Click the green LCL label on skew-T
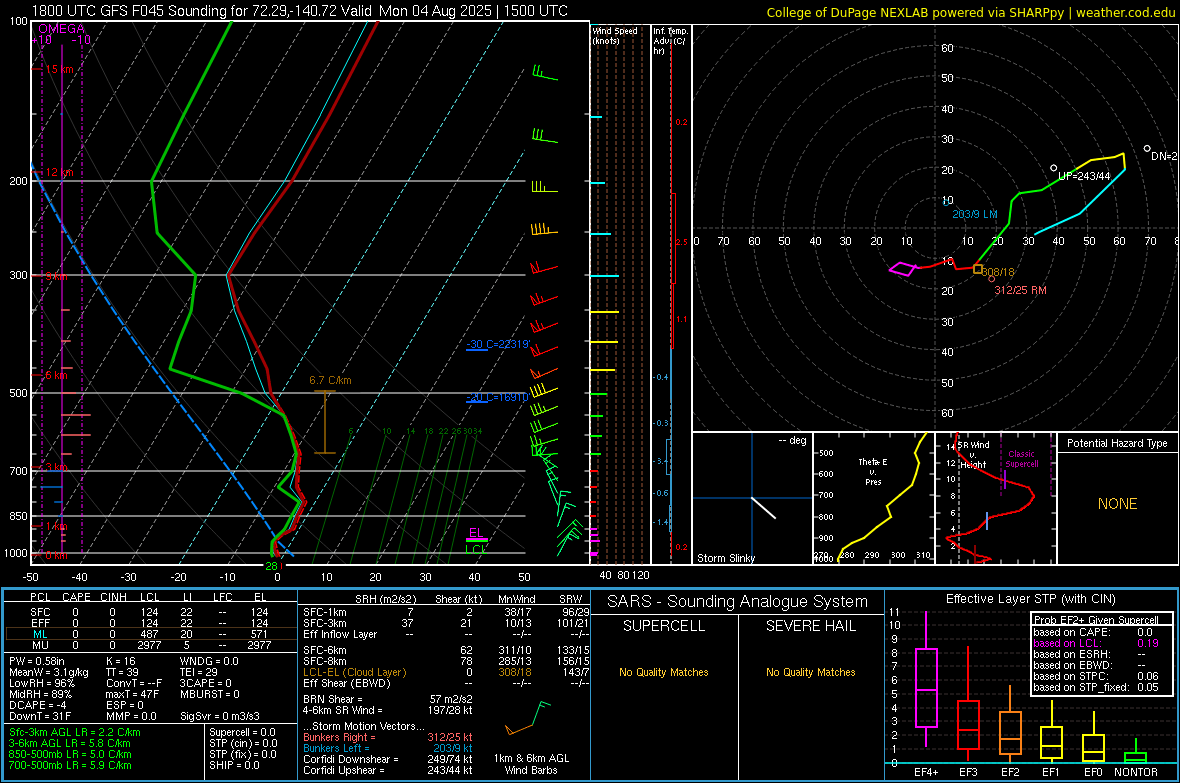Image resolution: width=1180 pixels, height=783 pixels. pyautogui.click(x=475, y=549)
